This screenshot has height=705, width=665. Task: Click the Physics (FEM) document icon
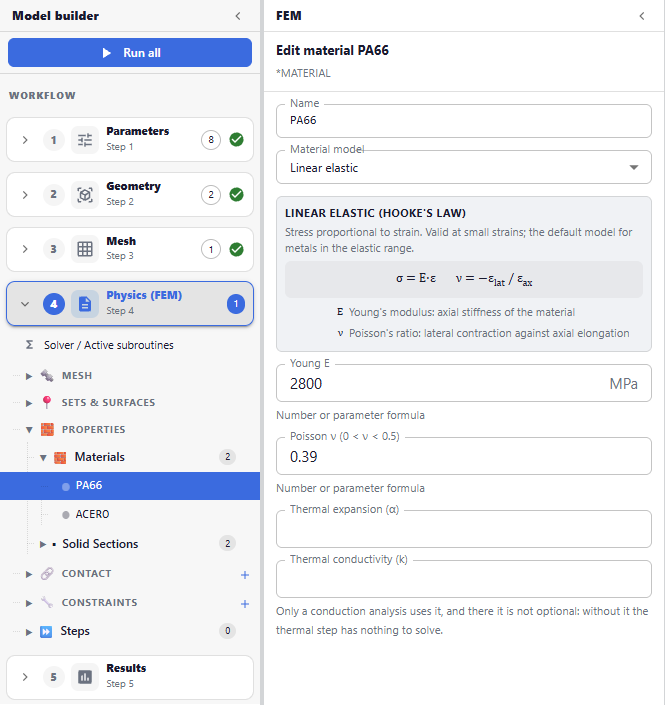[85, 304]
